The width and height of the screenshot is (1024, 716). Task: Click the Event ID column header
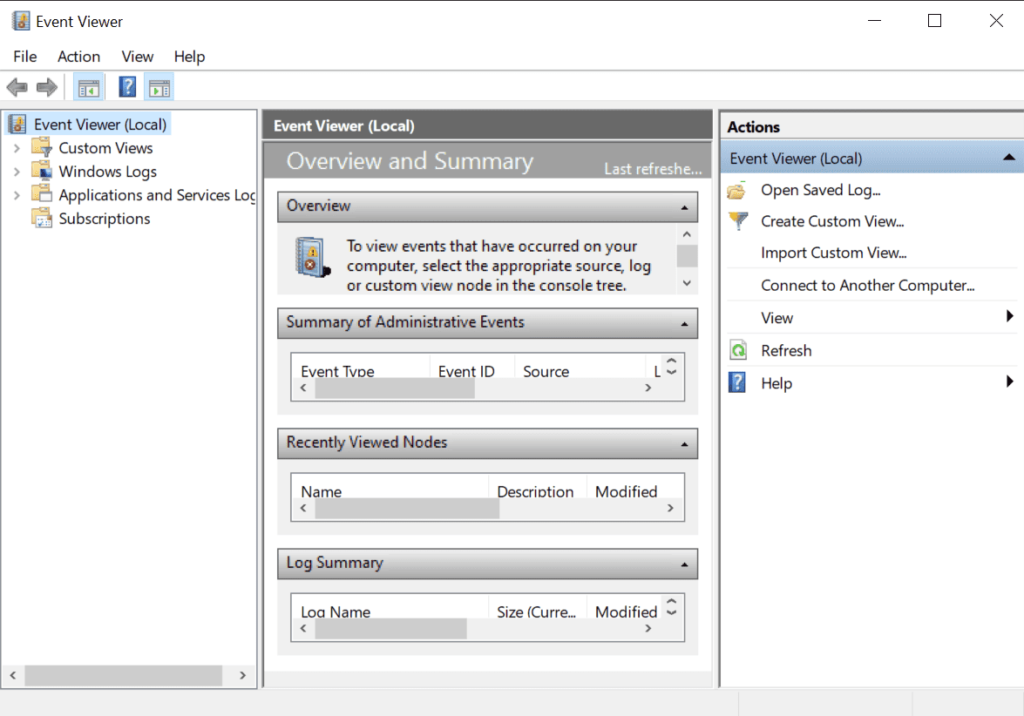[x=466, y=371]
